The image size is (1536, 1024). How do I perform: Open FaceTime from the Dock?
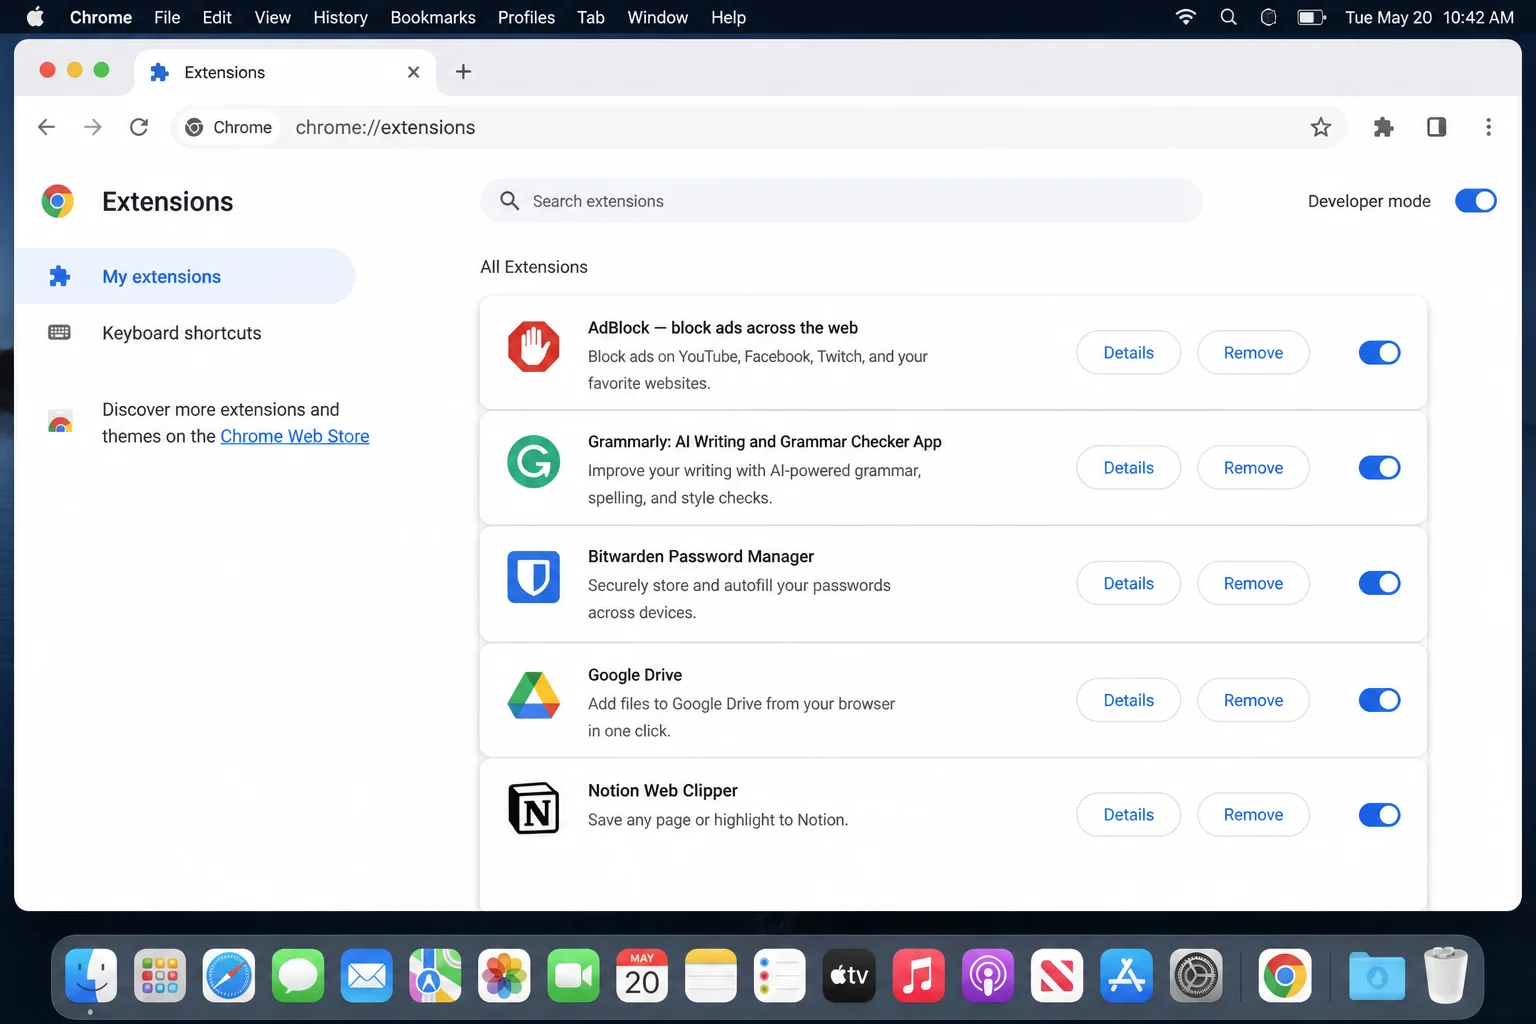click(x=573, y=976)
